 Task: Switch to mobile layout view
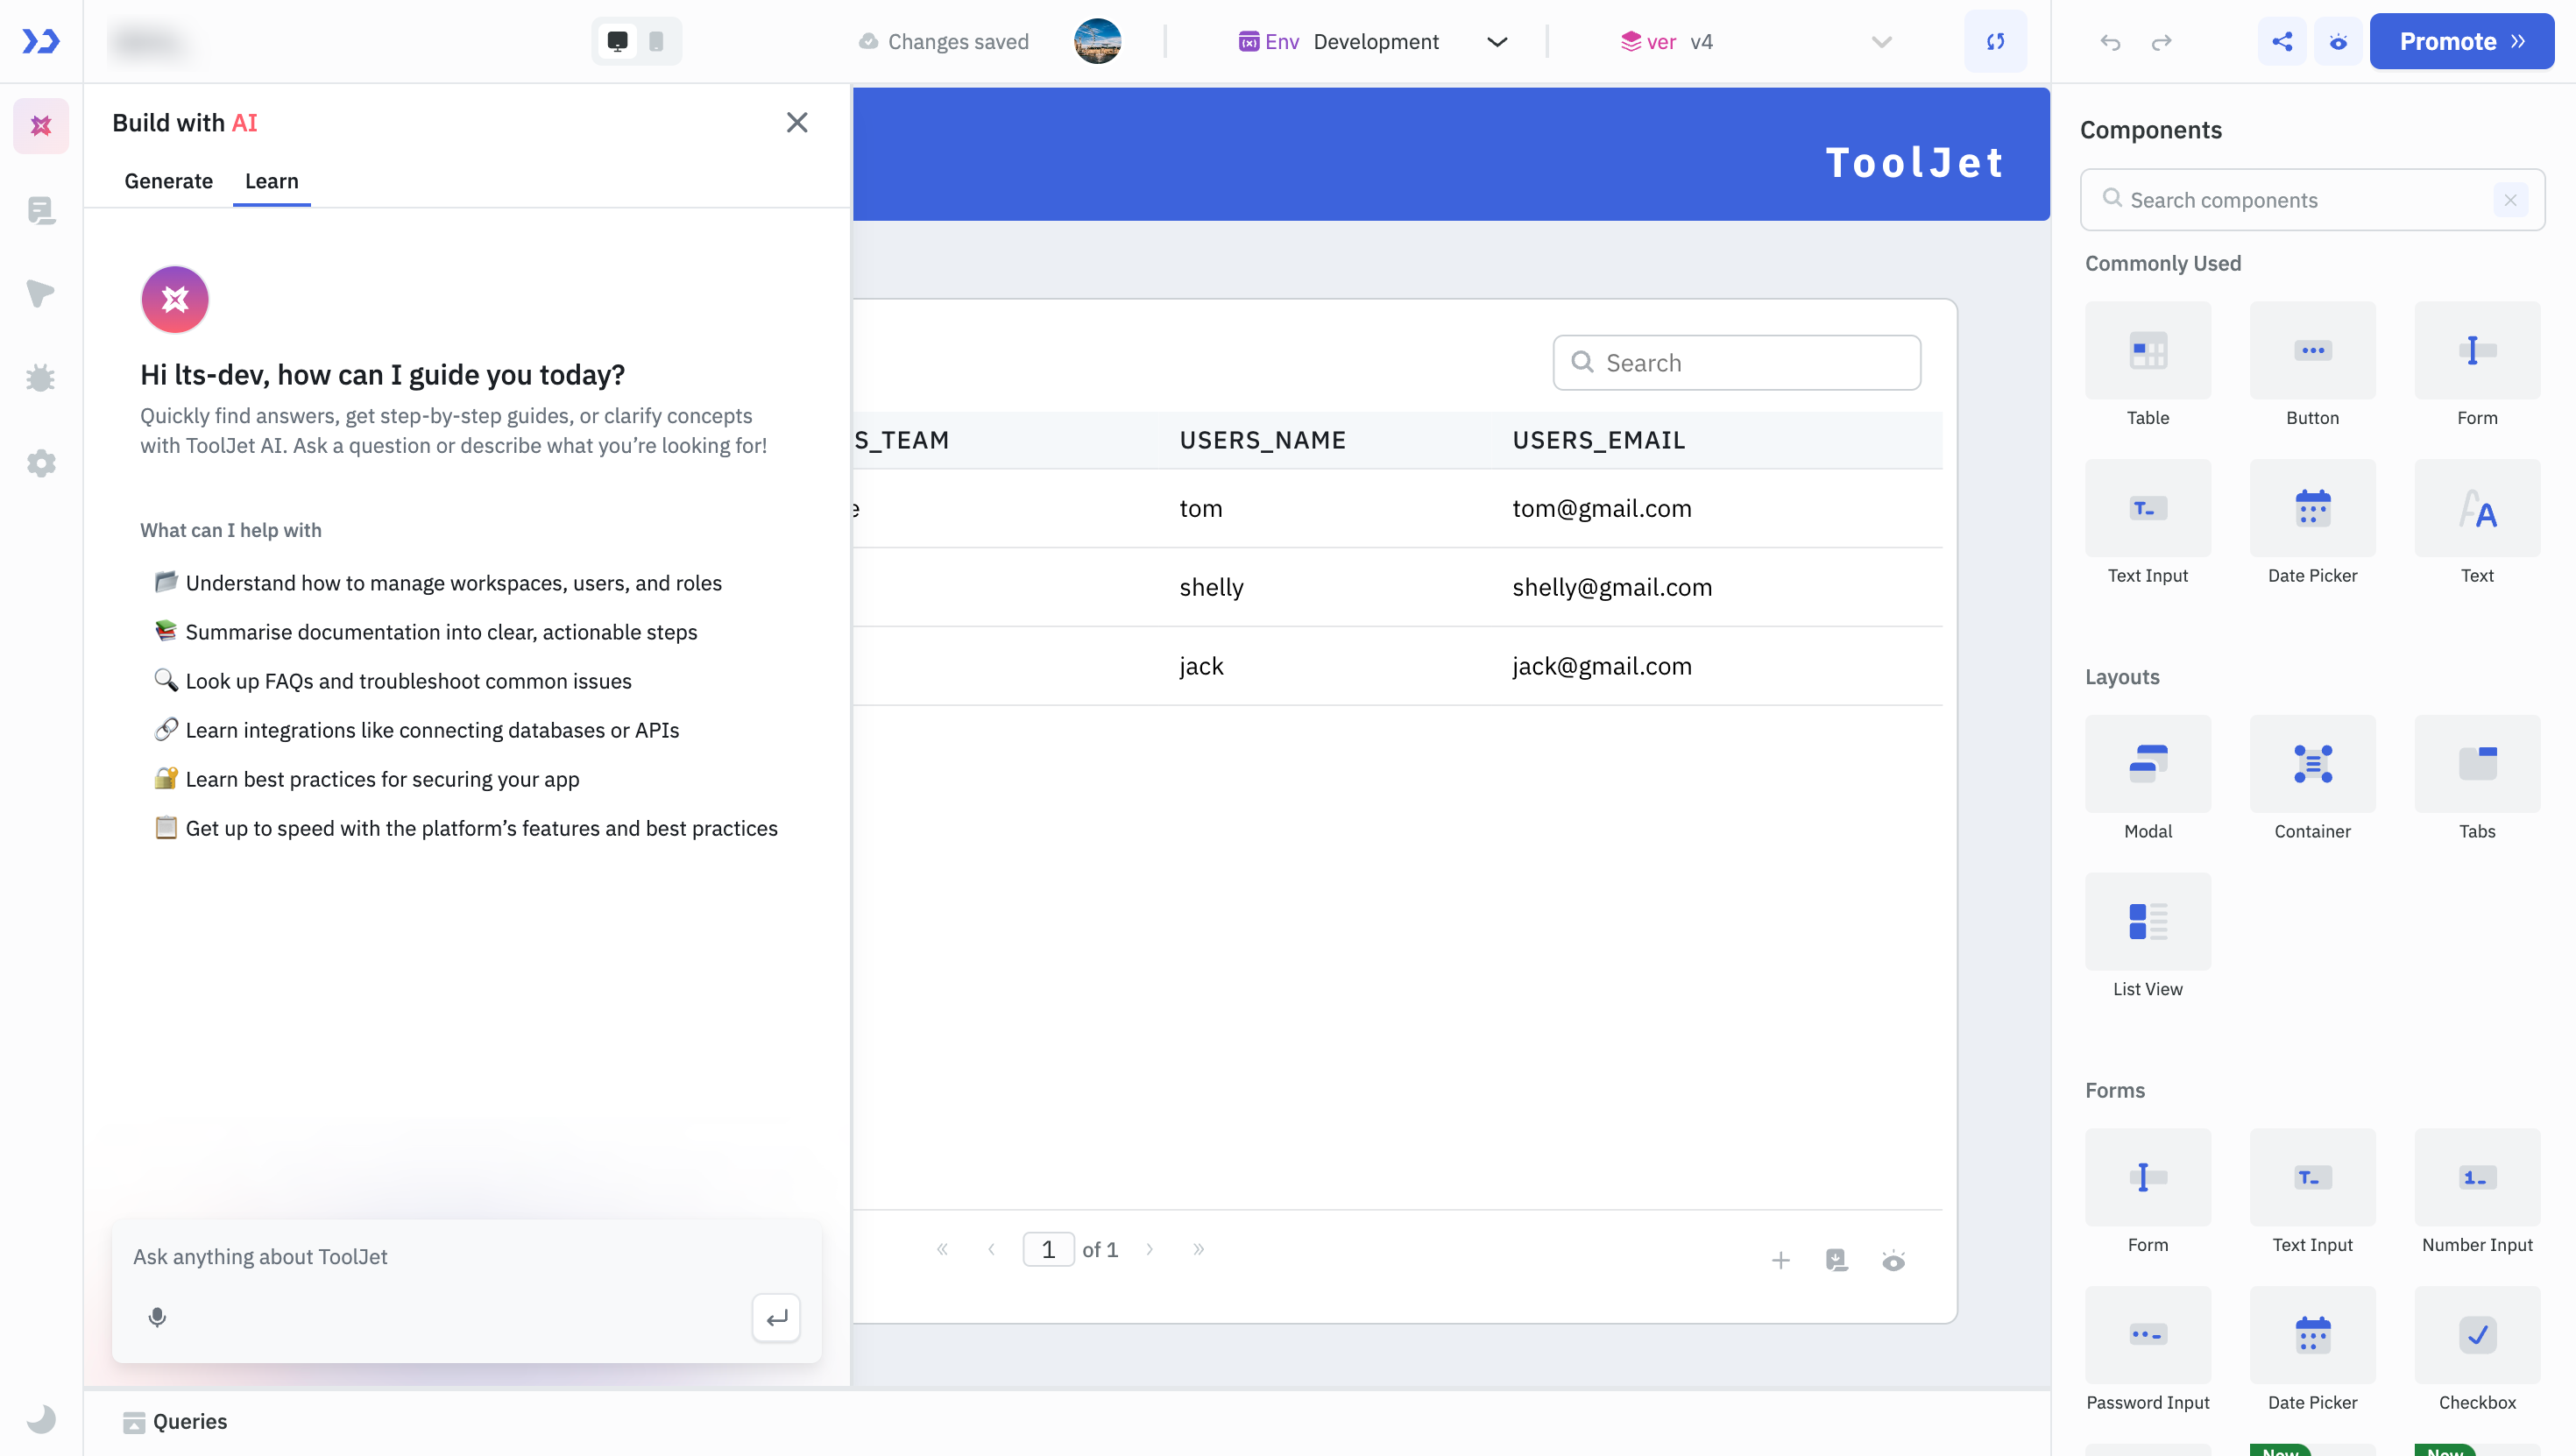pos(656,41)
